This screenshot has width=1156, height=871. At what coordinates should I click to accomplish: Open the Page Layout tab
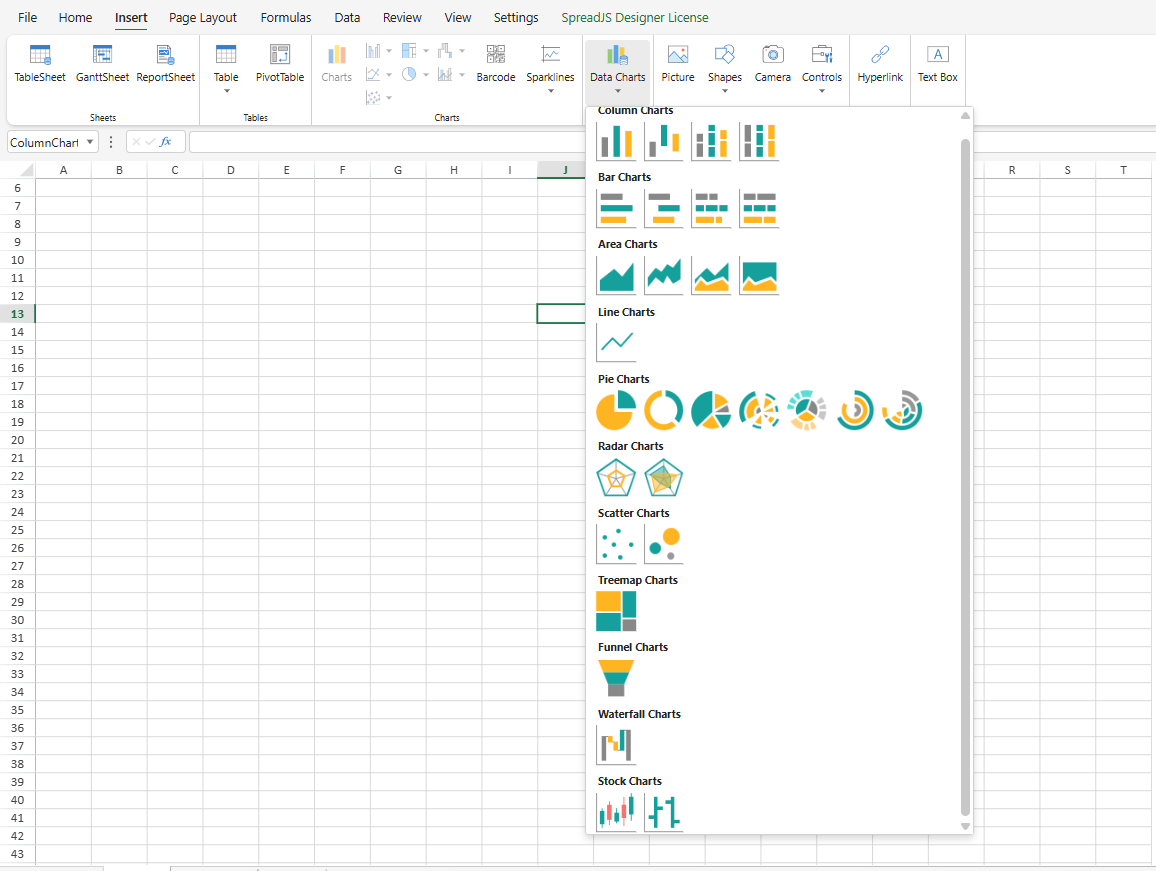[x=203, y=18]
